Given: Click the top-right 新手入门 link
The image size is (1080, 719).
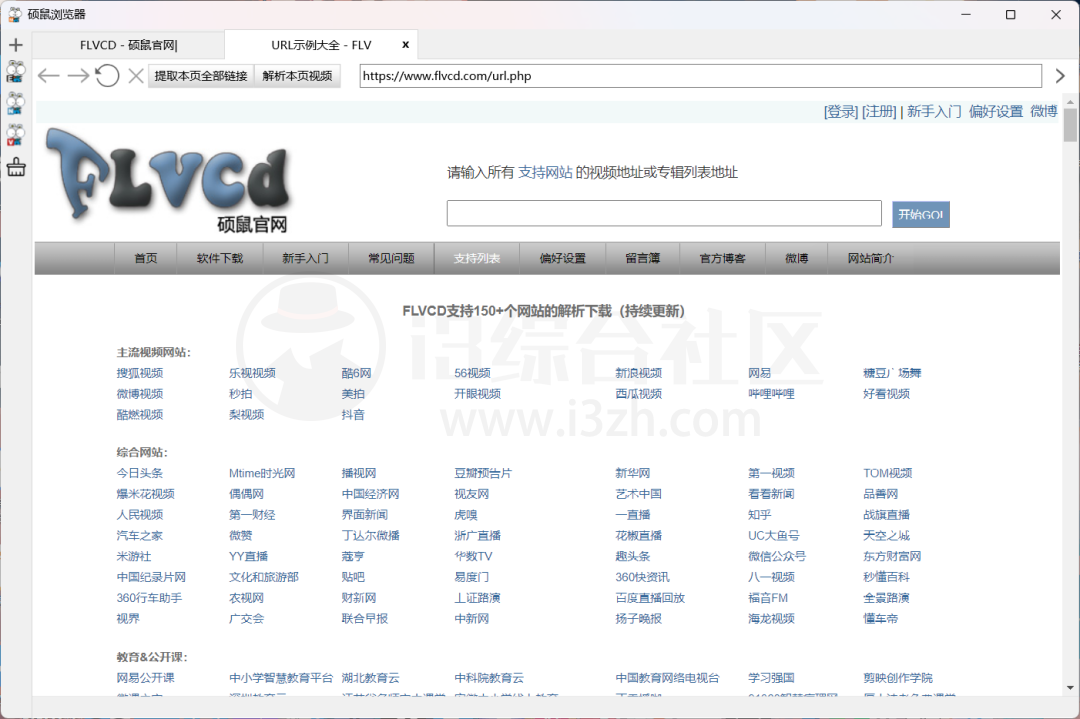Looking at the screenshot, I should 934,112.
